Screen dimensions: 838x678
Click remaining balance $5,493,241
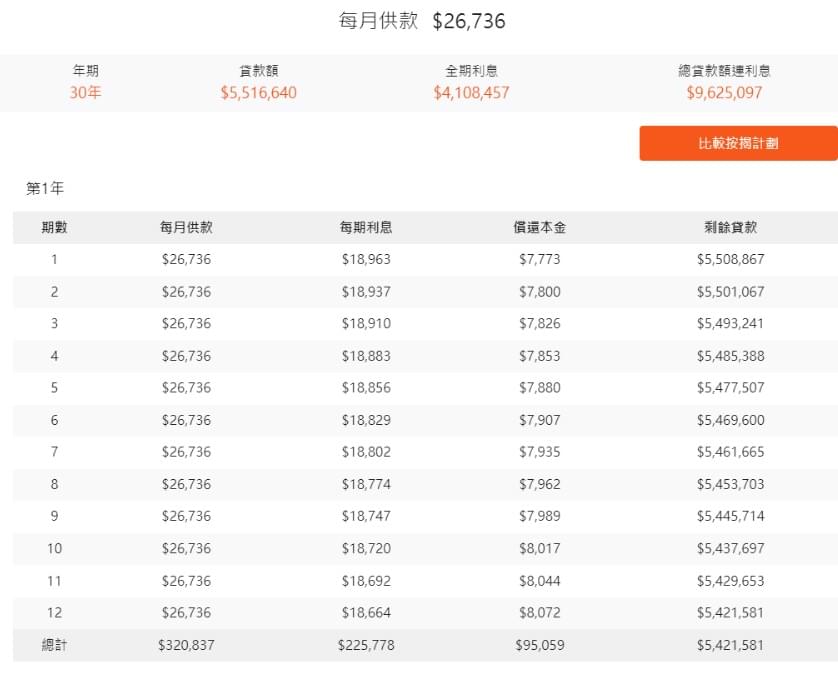(731, 323)
